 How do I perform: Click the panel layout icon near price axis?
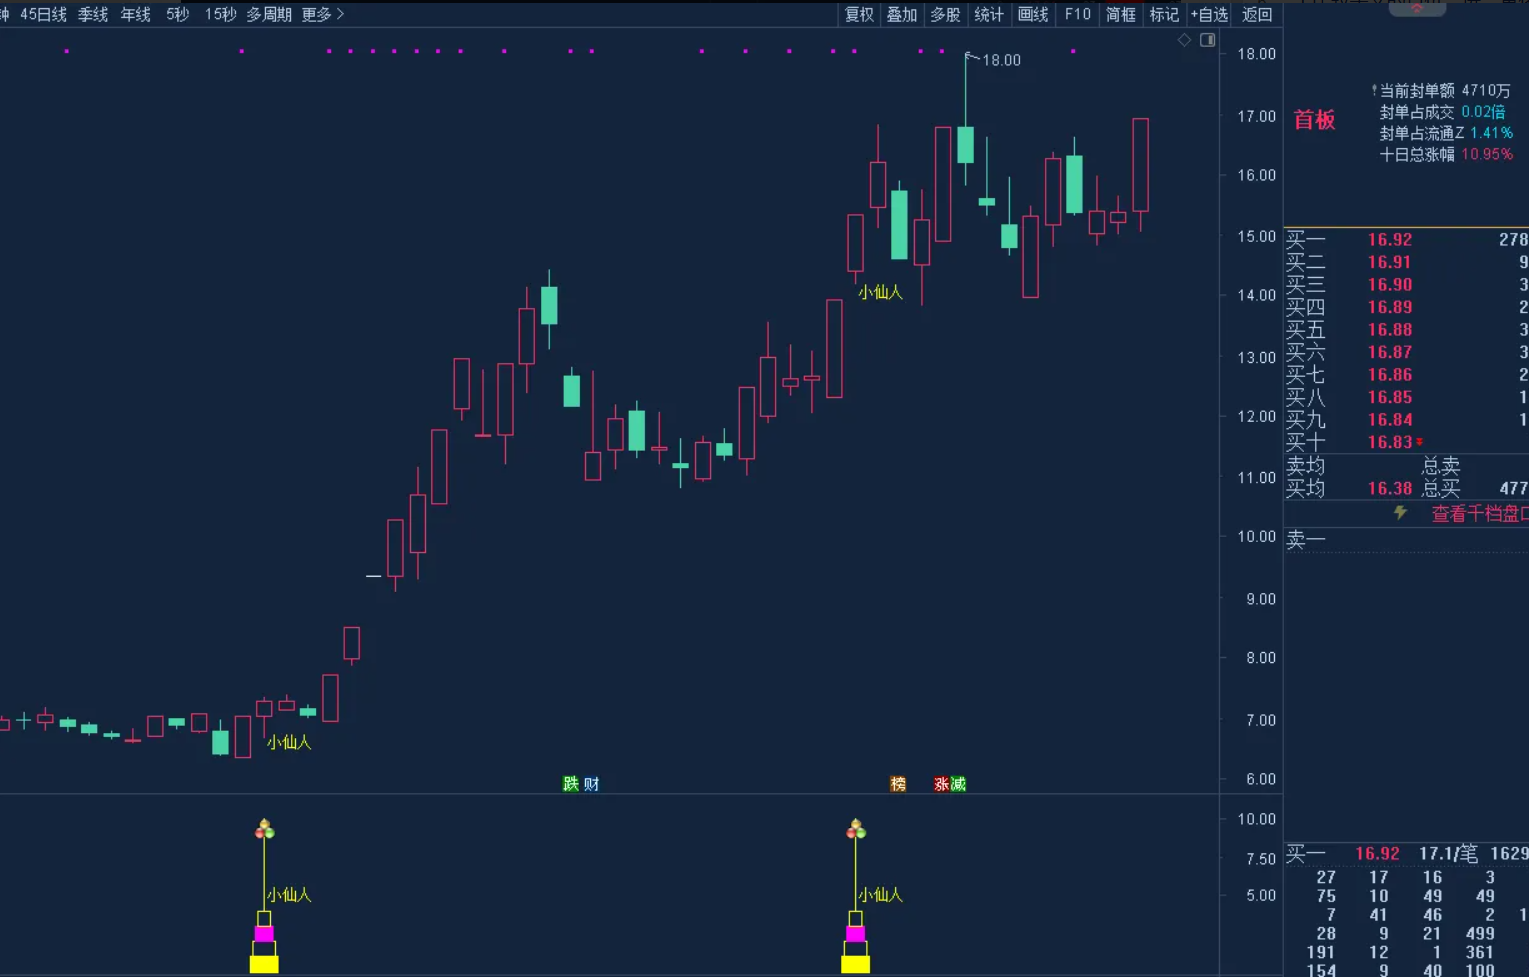[x=1208, y=40]
